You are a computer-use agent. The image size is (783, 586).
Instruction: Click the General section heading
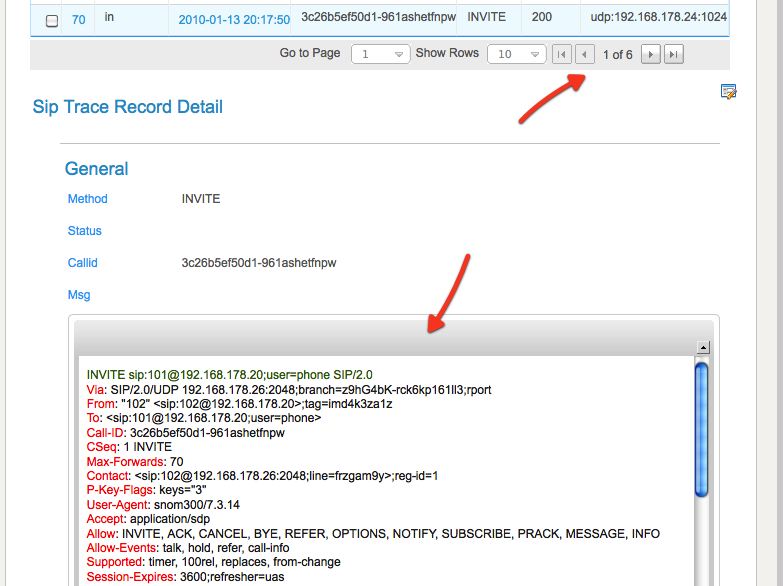(x=97, y=169)
